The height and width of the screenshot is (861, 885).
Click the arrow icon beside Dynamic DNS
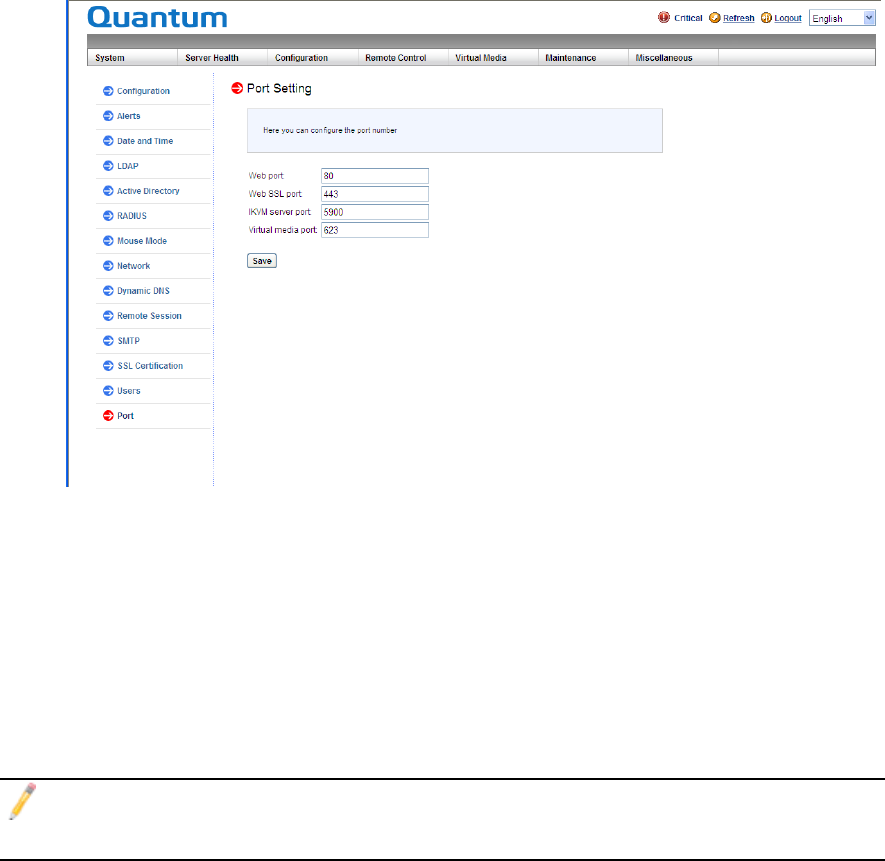click(108, 291)
